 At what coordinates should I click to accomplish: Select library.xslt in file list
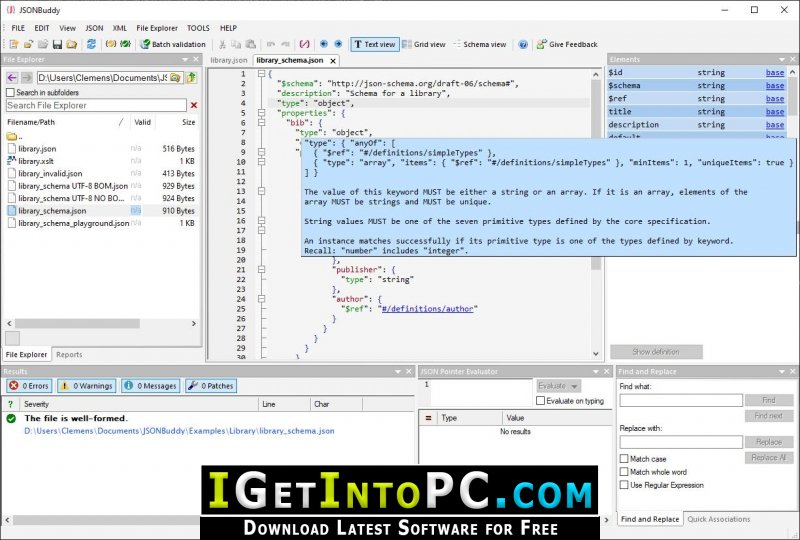[x=36, y=161]
